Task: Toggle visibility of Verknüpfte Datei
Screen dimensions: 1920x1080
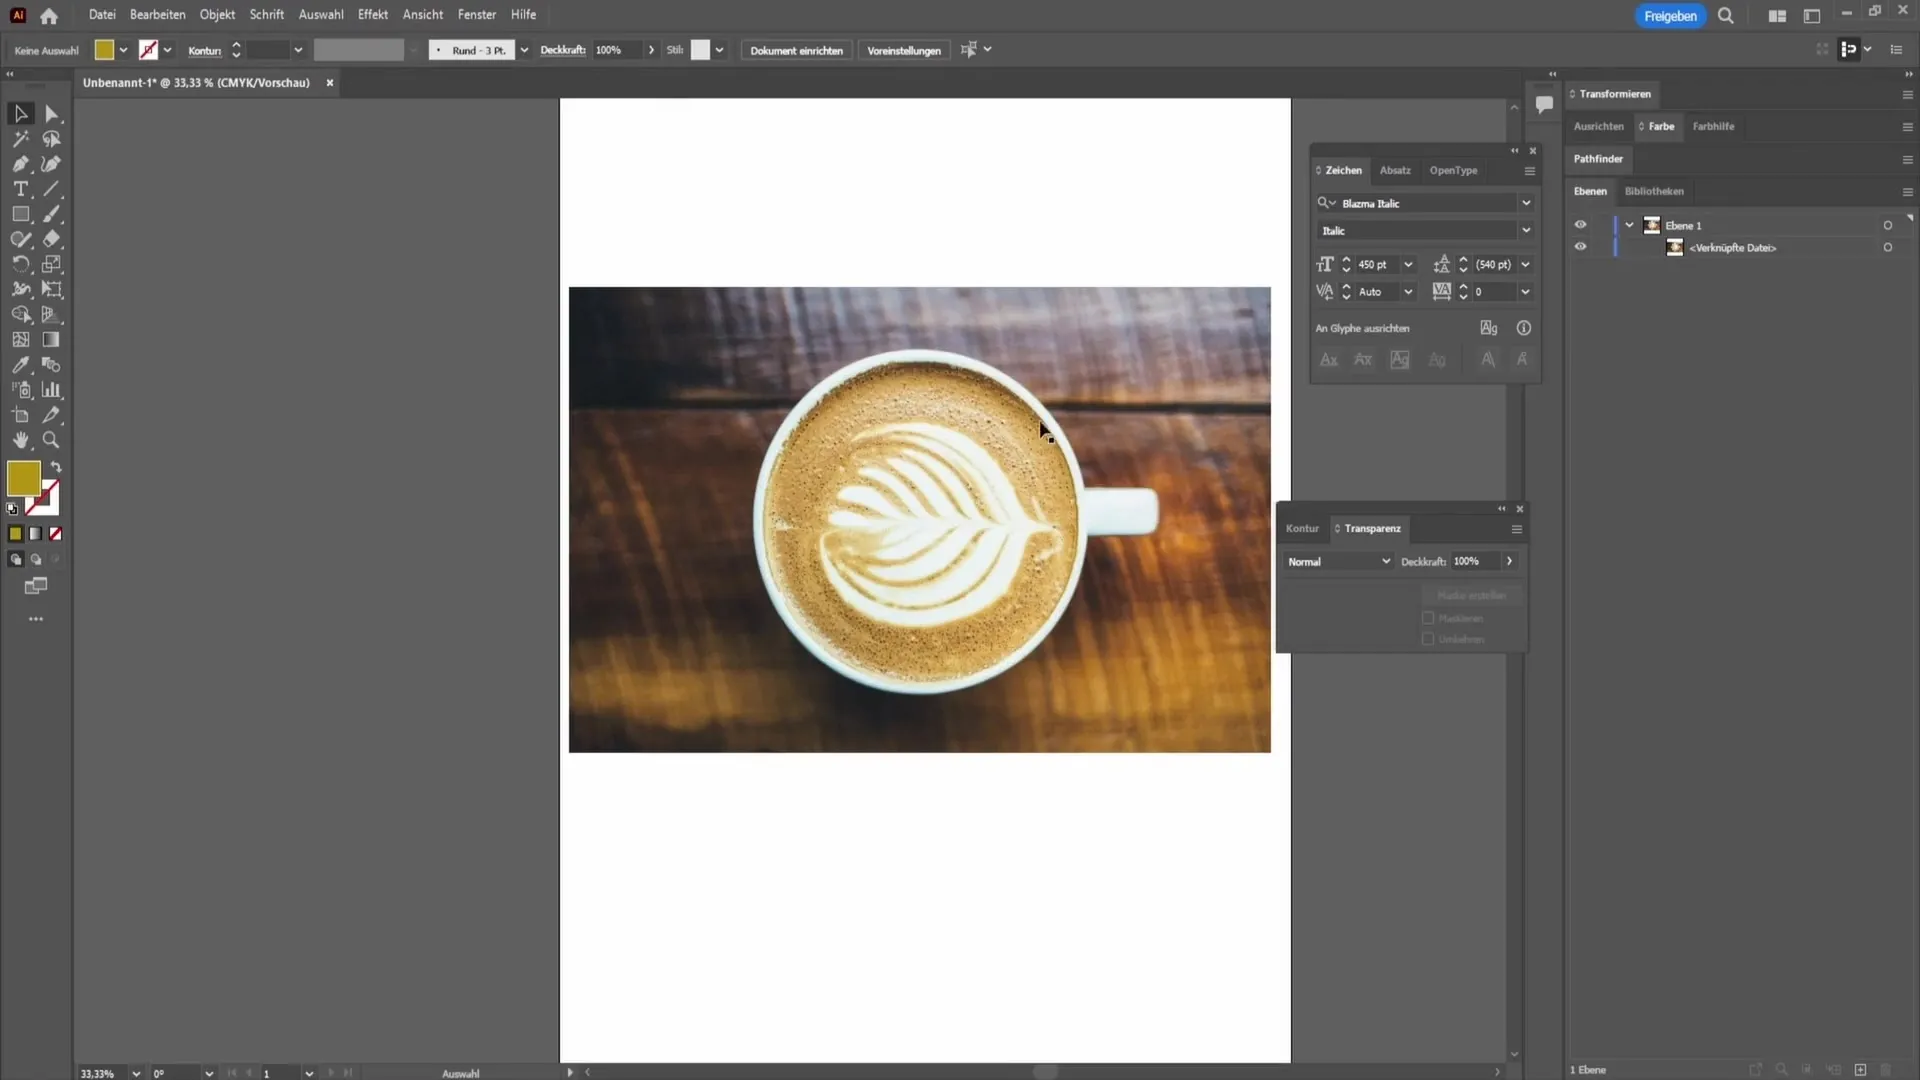Action: coord(1581,248)
